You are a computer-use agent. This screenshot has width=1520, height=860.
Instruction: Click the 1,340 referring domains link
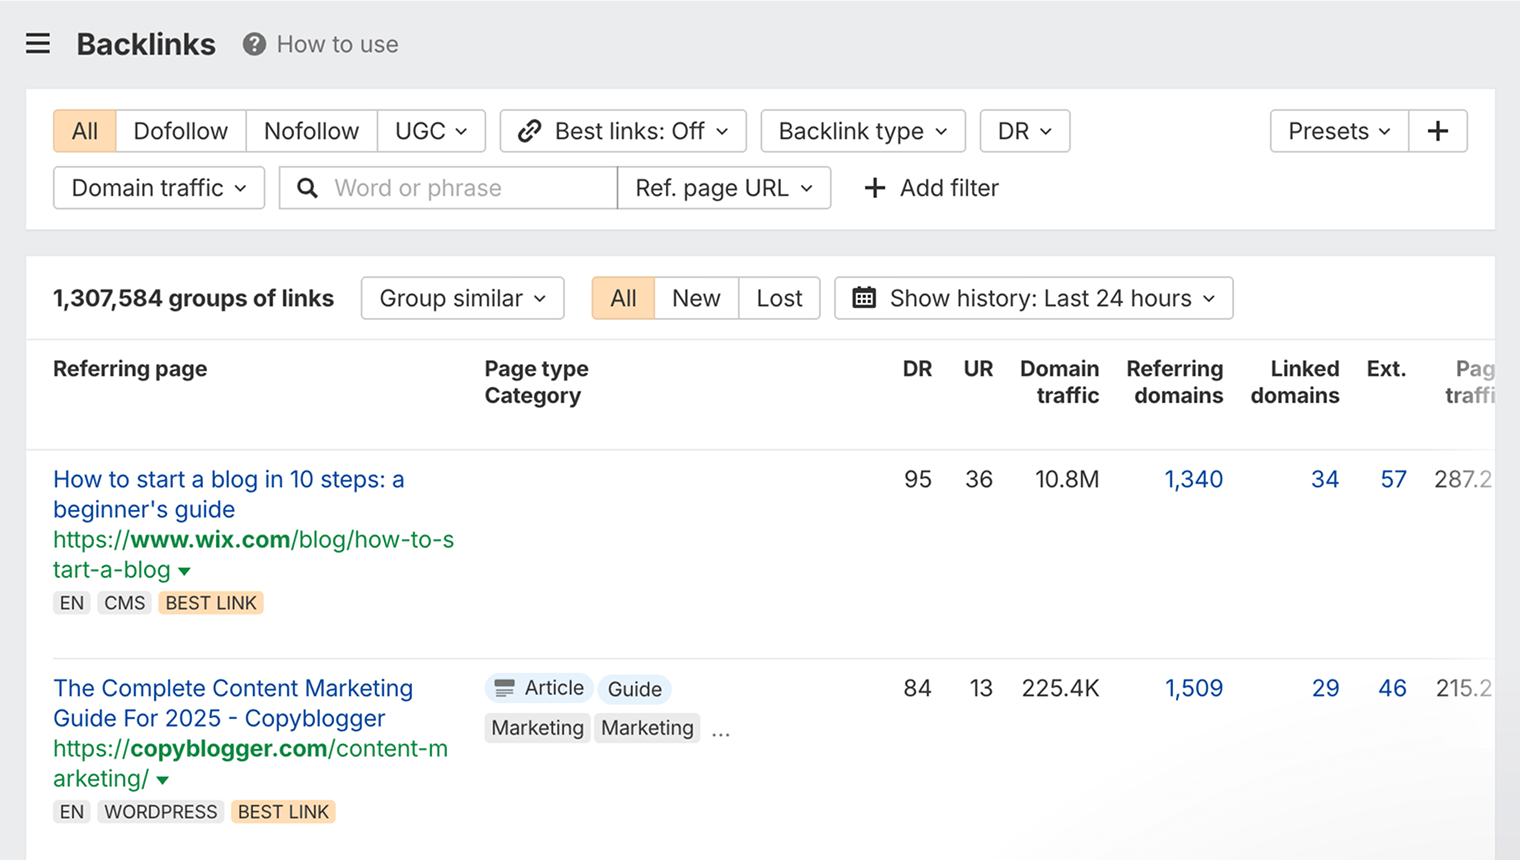point(1193,479)
